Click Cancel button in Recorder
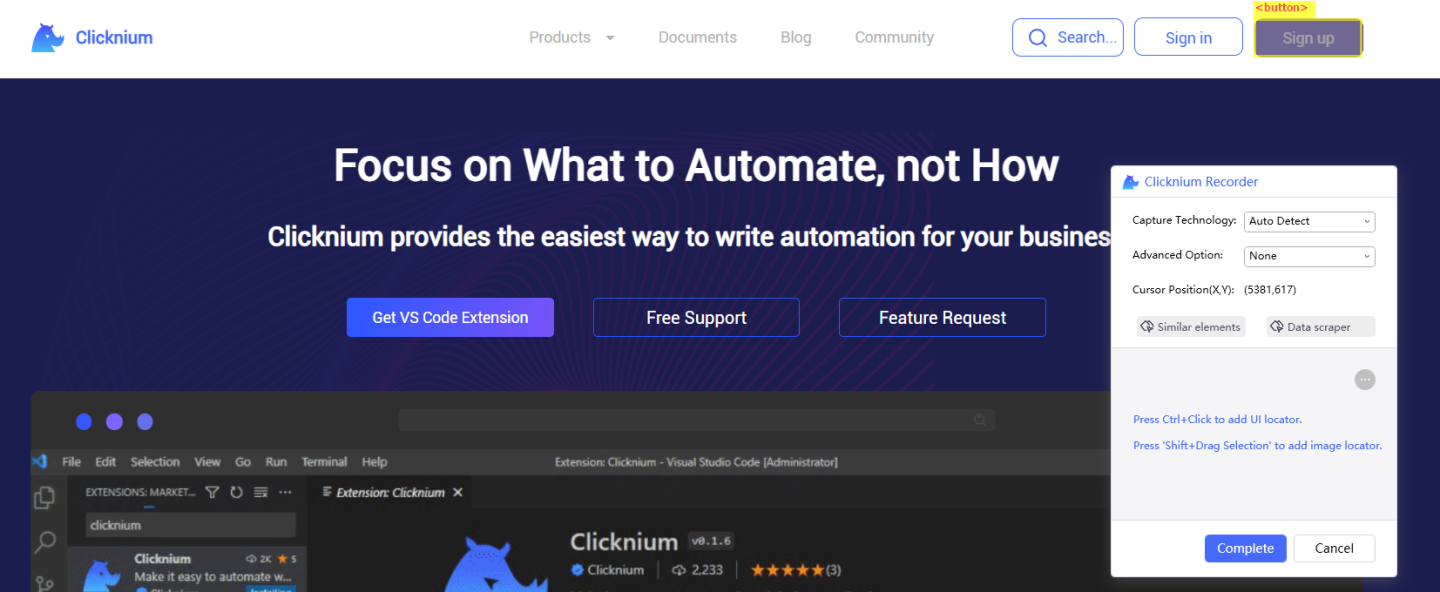This screenshot has height=592, width=1440. click(x=1334, y=548)
